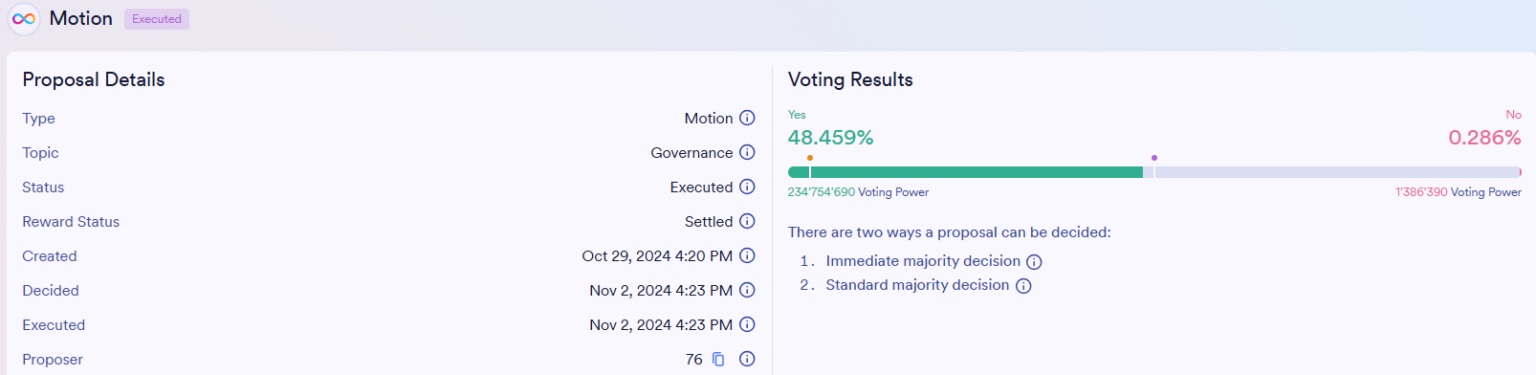
Task: Click the info icon beside Reward Status Settled
Action: [747, 222]
